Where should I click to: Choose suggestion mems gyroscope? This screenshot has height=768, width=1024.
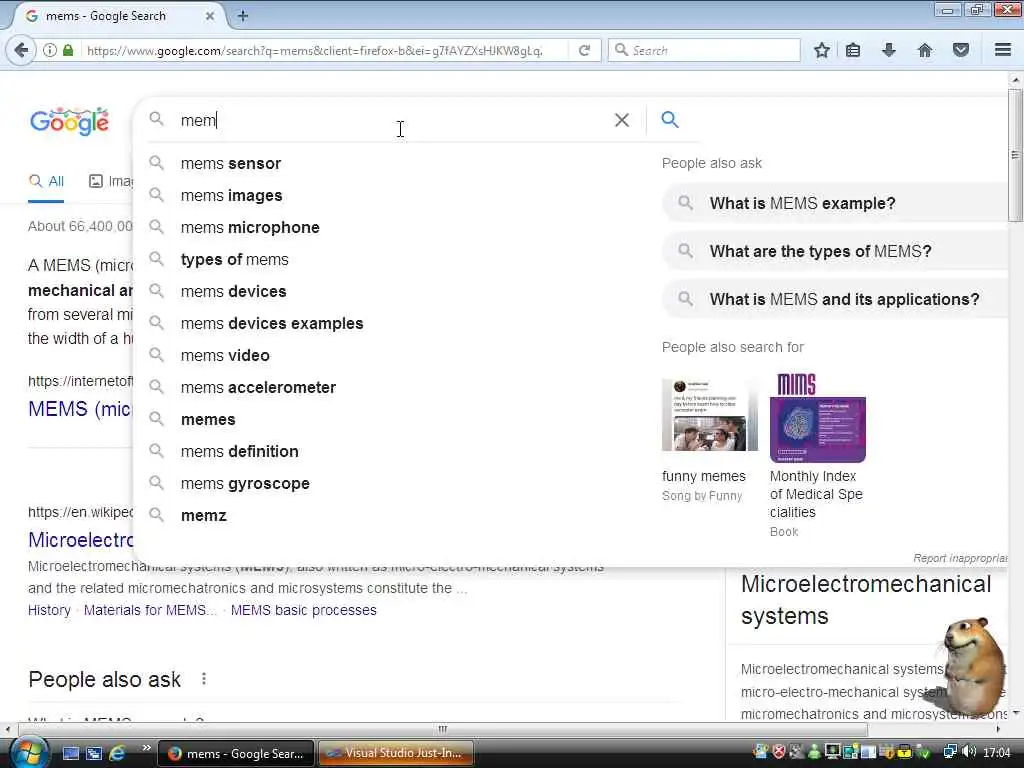coord(245,483)
